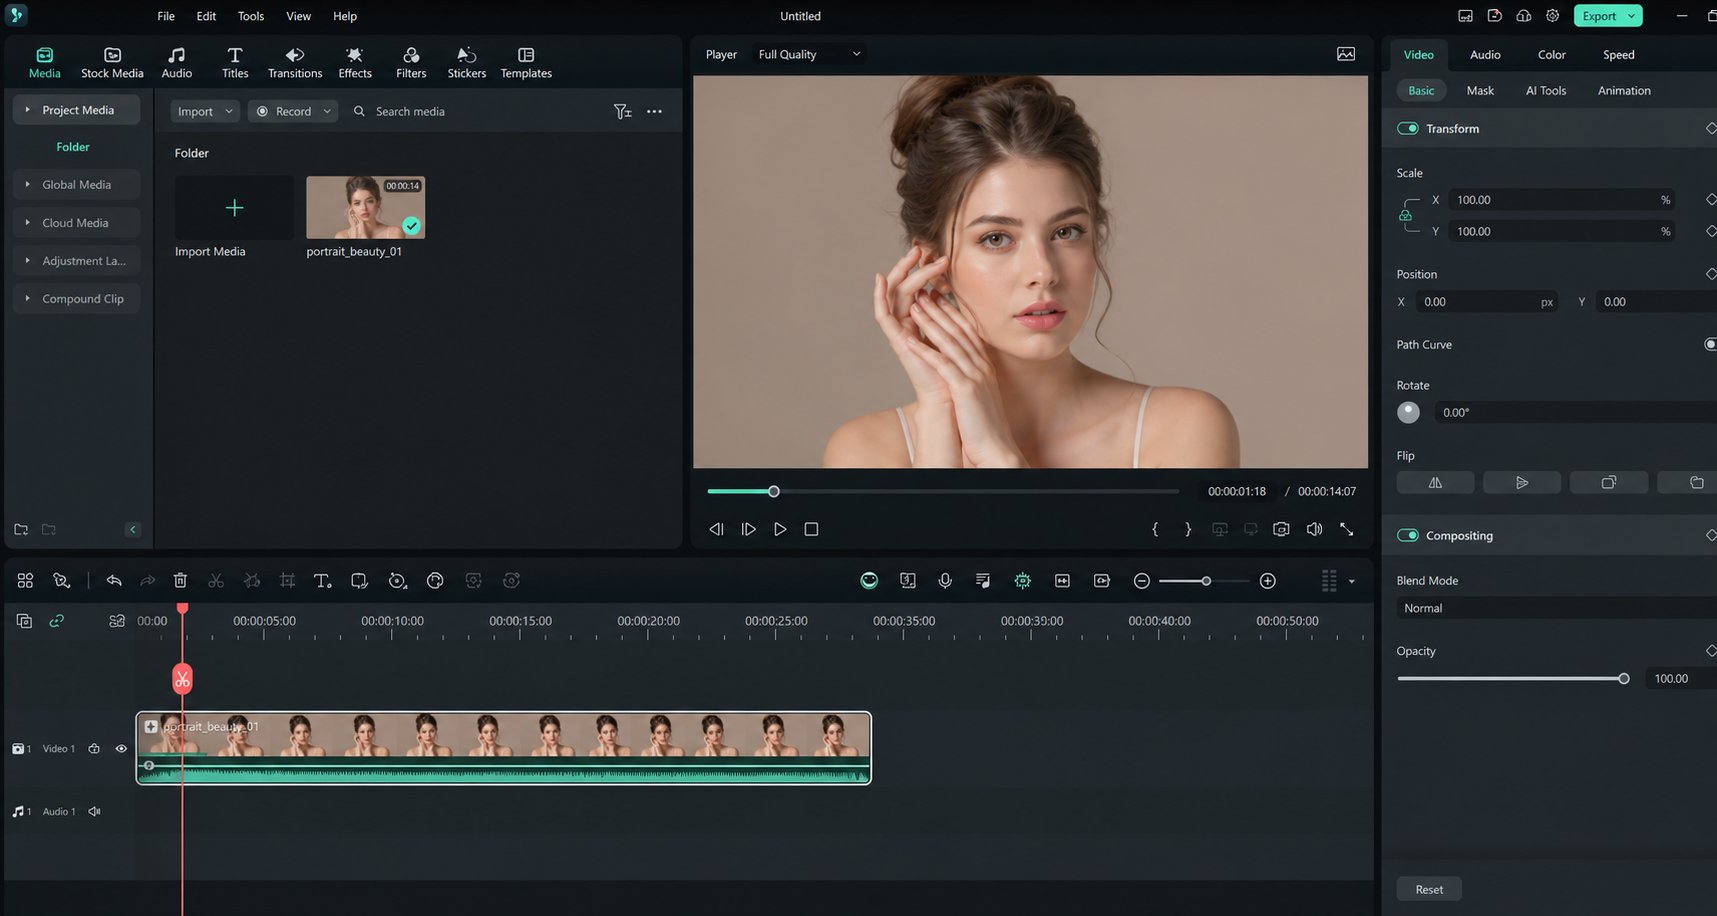
Task: Select the crop tool in timeline toolbar
Action: click(x=287, y=581)
